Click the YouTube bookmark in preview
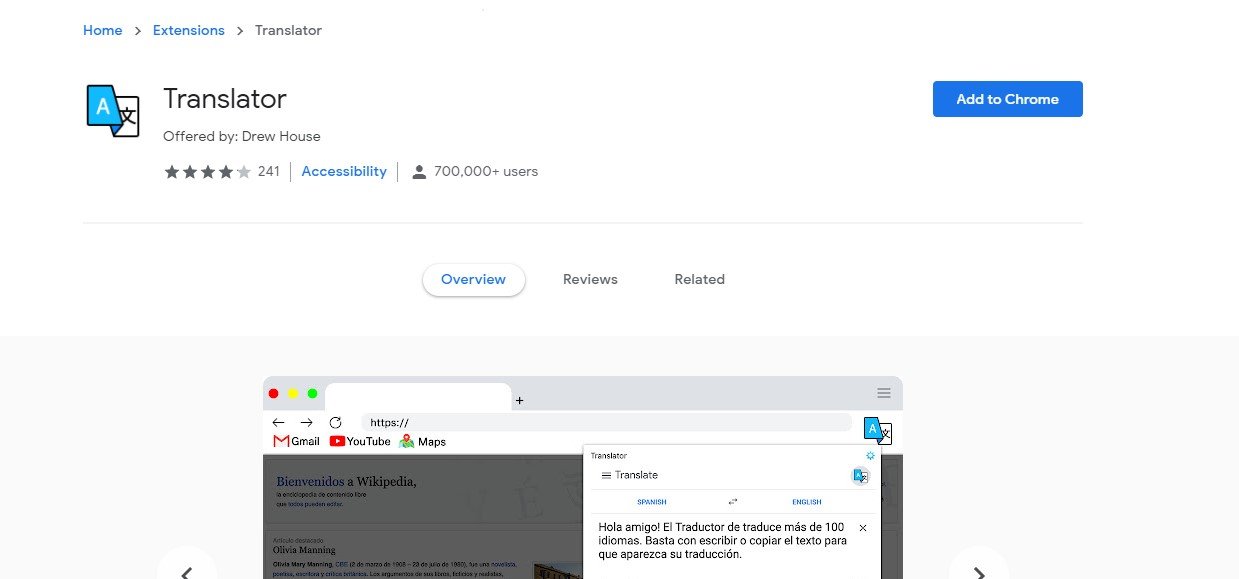 pyautogui.click(x=360, y=441)
